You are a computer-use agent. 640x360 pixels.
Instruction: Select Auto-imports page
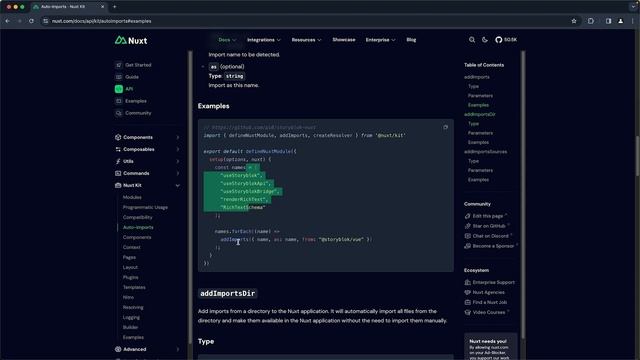pyautogui.click(x=138, y=227)
